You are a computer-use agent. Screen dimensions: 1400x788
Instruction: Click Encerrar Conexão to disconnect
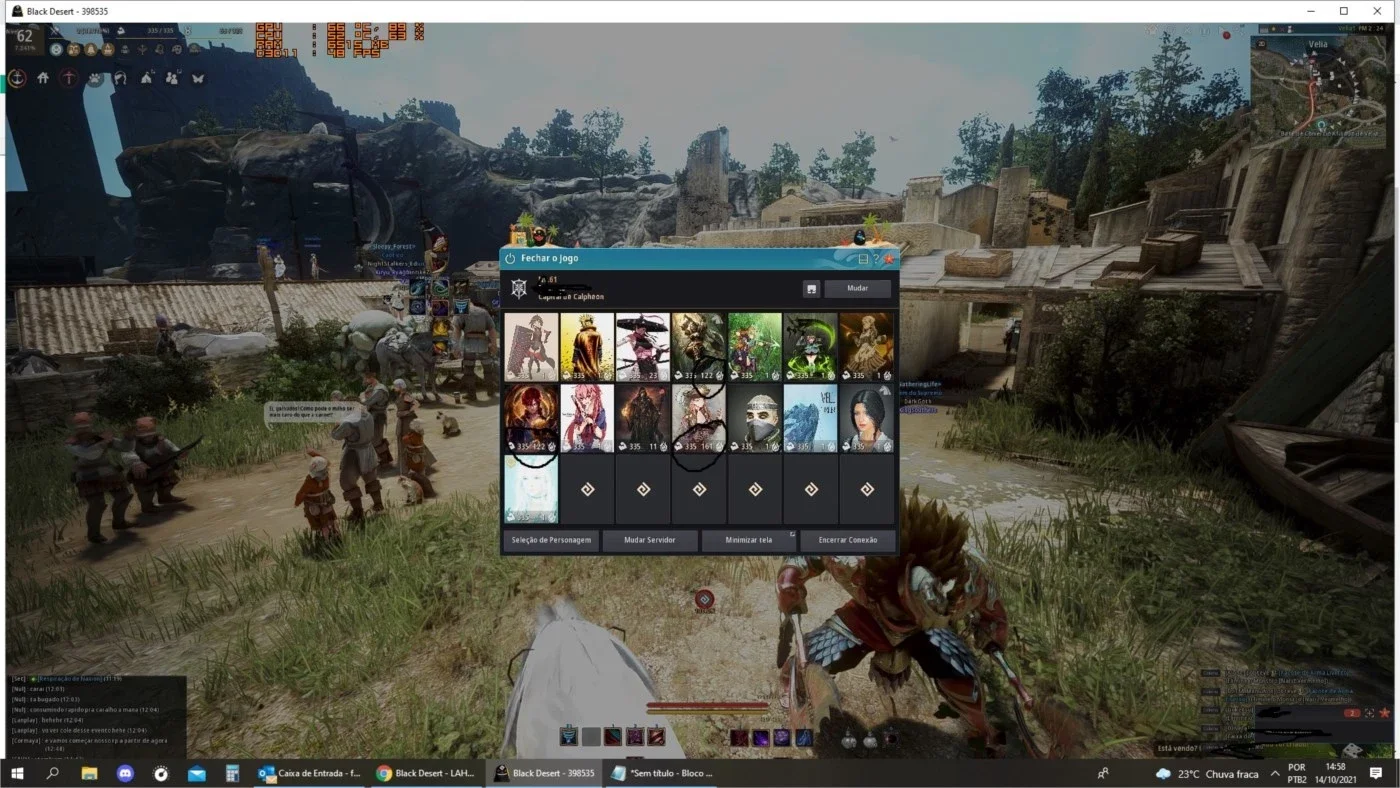coord(848,540)
